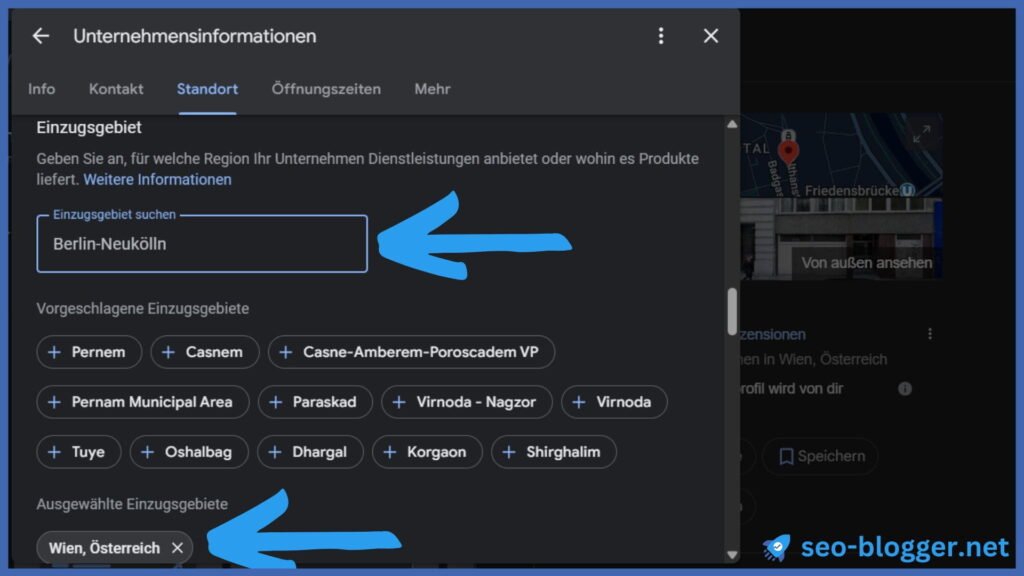The width and height of the screenshot is (1024, 576).
Task: Switch to the Info tab
Action: (42, 89)
